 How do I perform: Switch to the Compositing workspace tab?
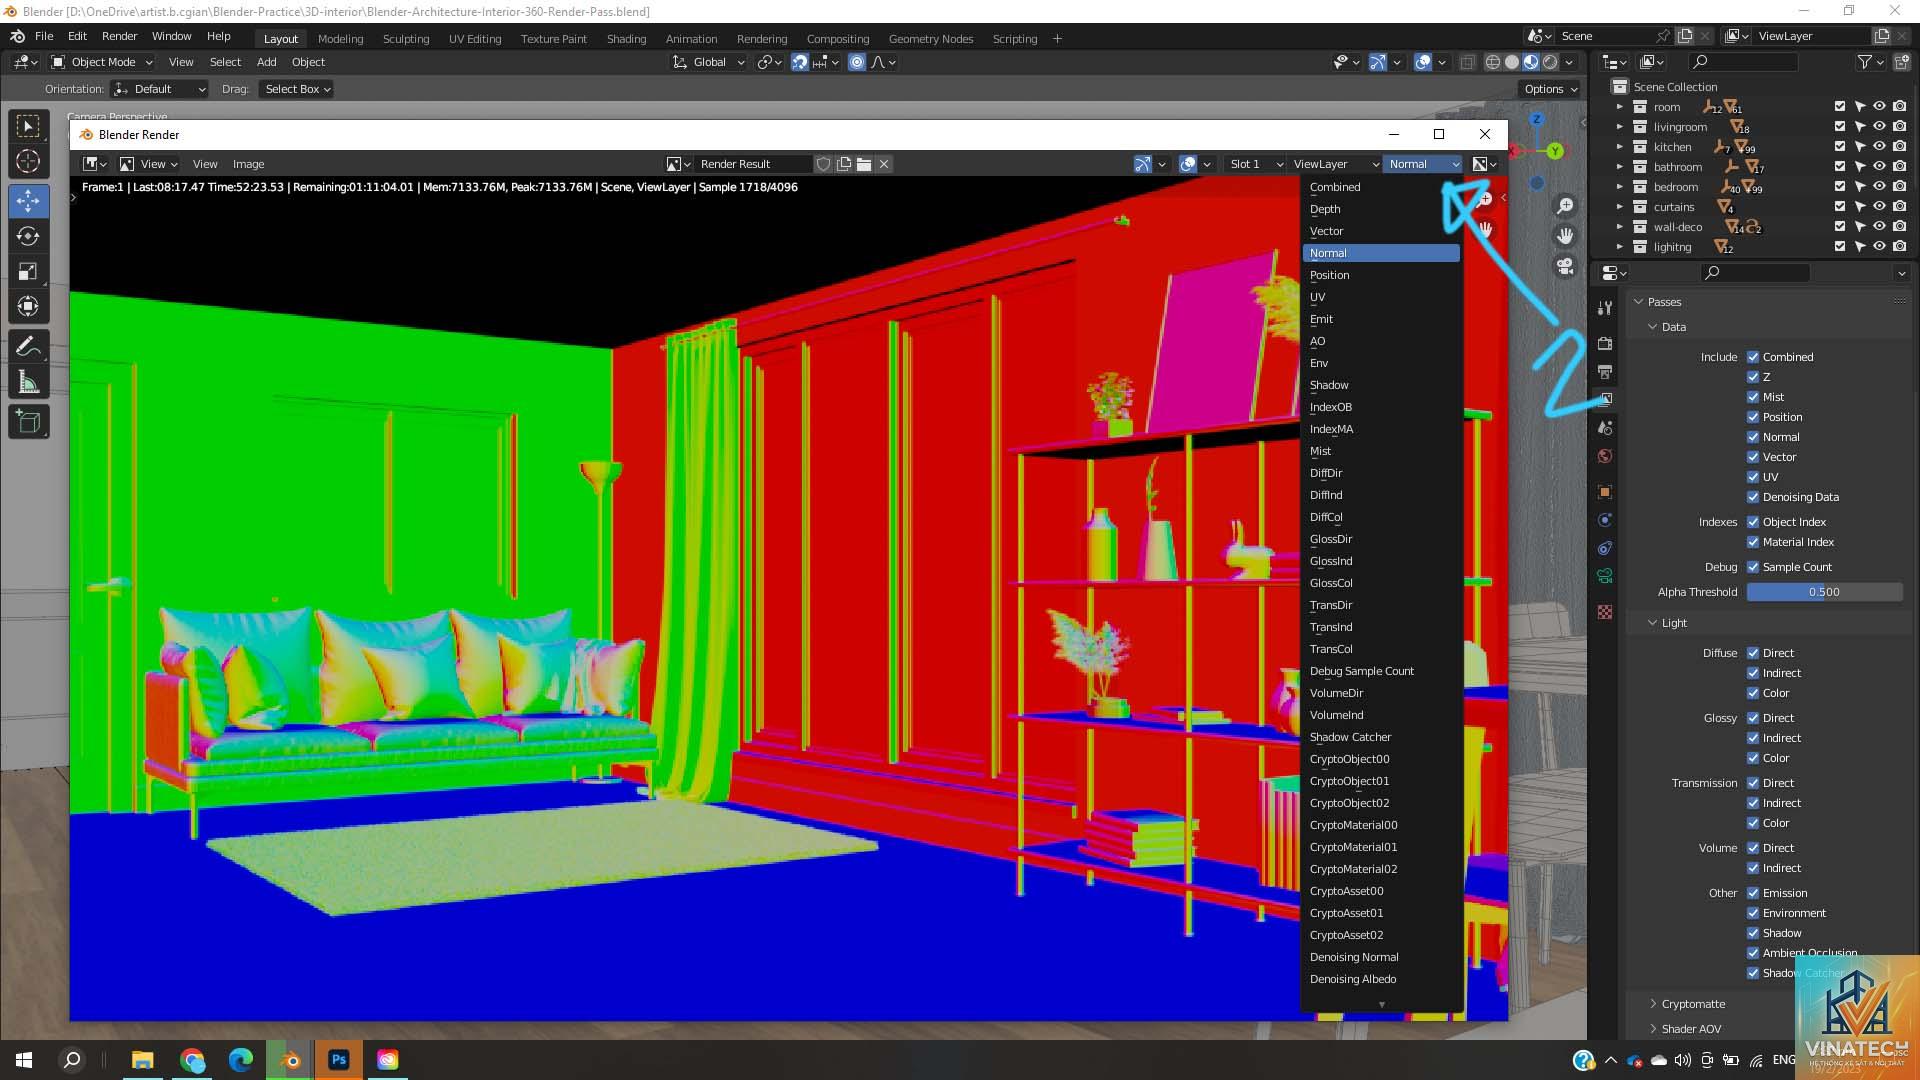(x=838, y=39)
